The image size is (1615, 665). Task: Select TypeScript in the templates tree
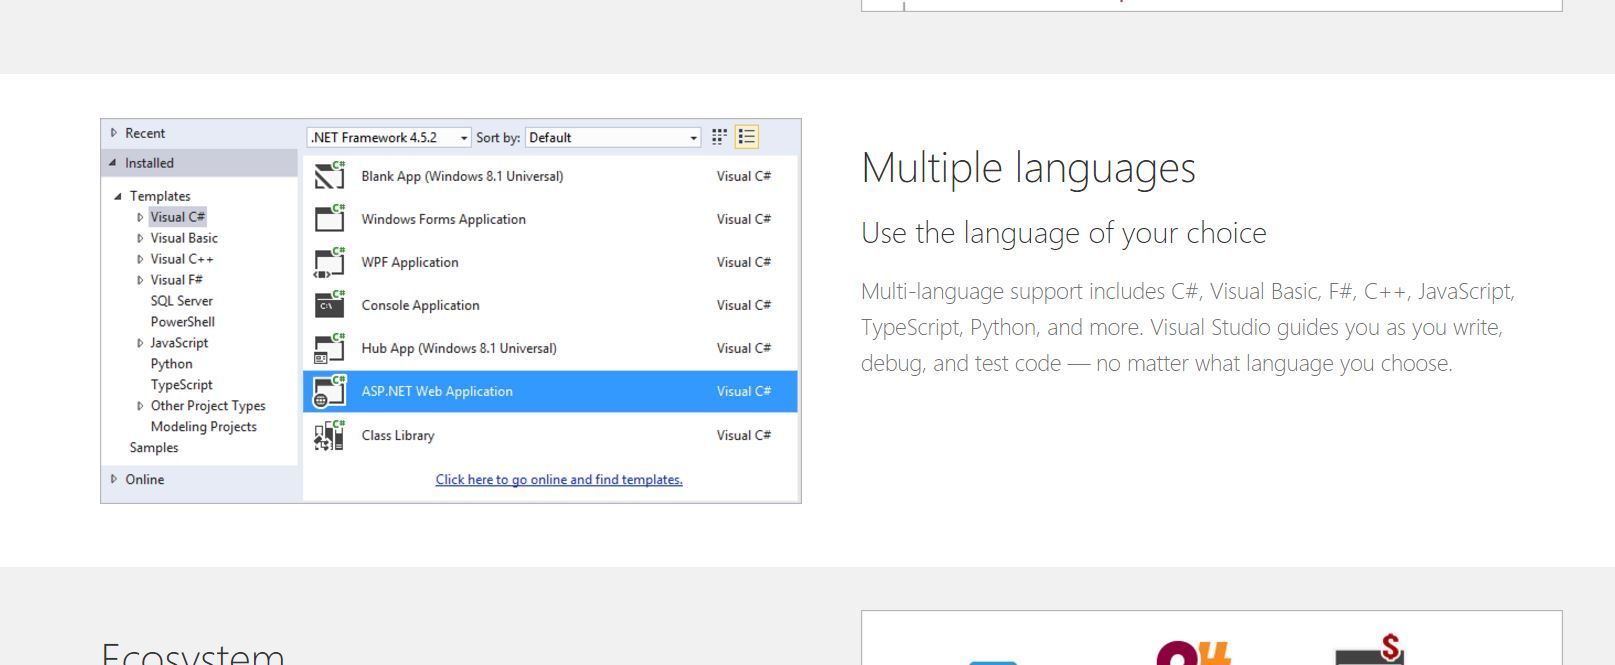click(182, 385)
